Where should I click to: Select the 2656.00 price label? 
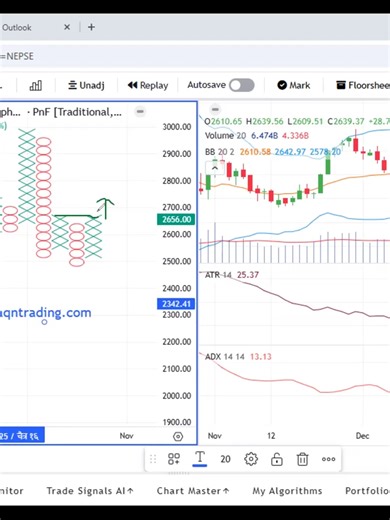tap(176, 219)
